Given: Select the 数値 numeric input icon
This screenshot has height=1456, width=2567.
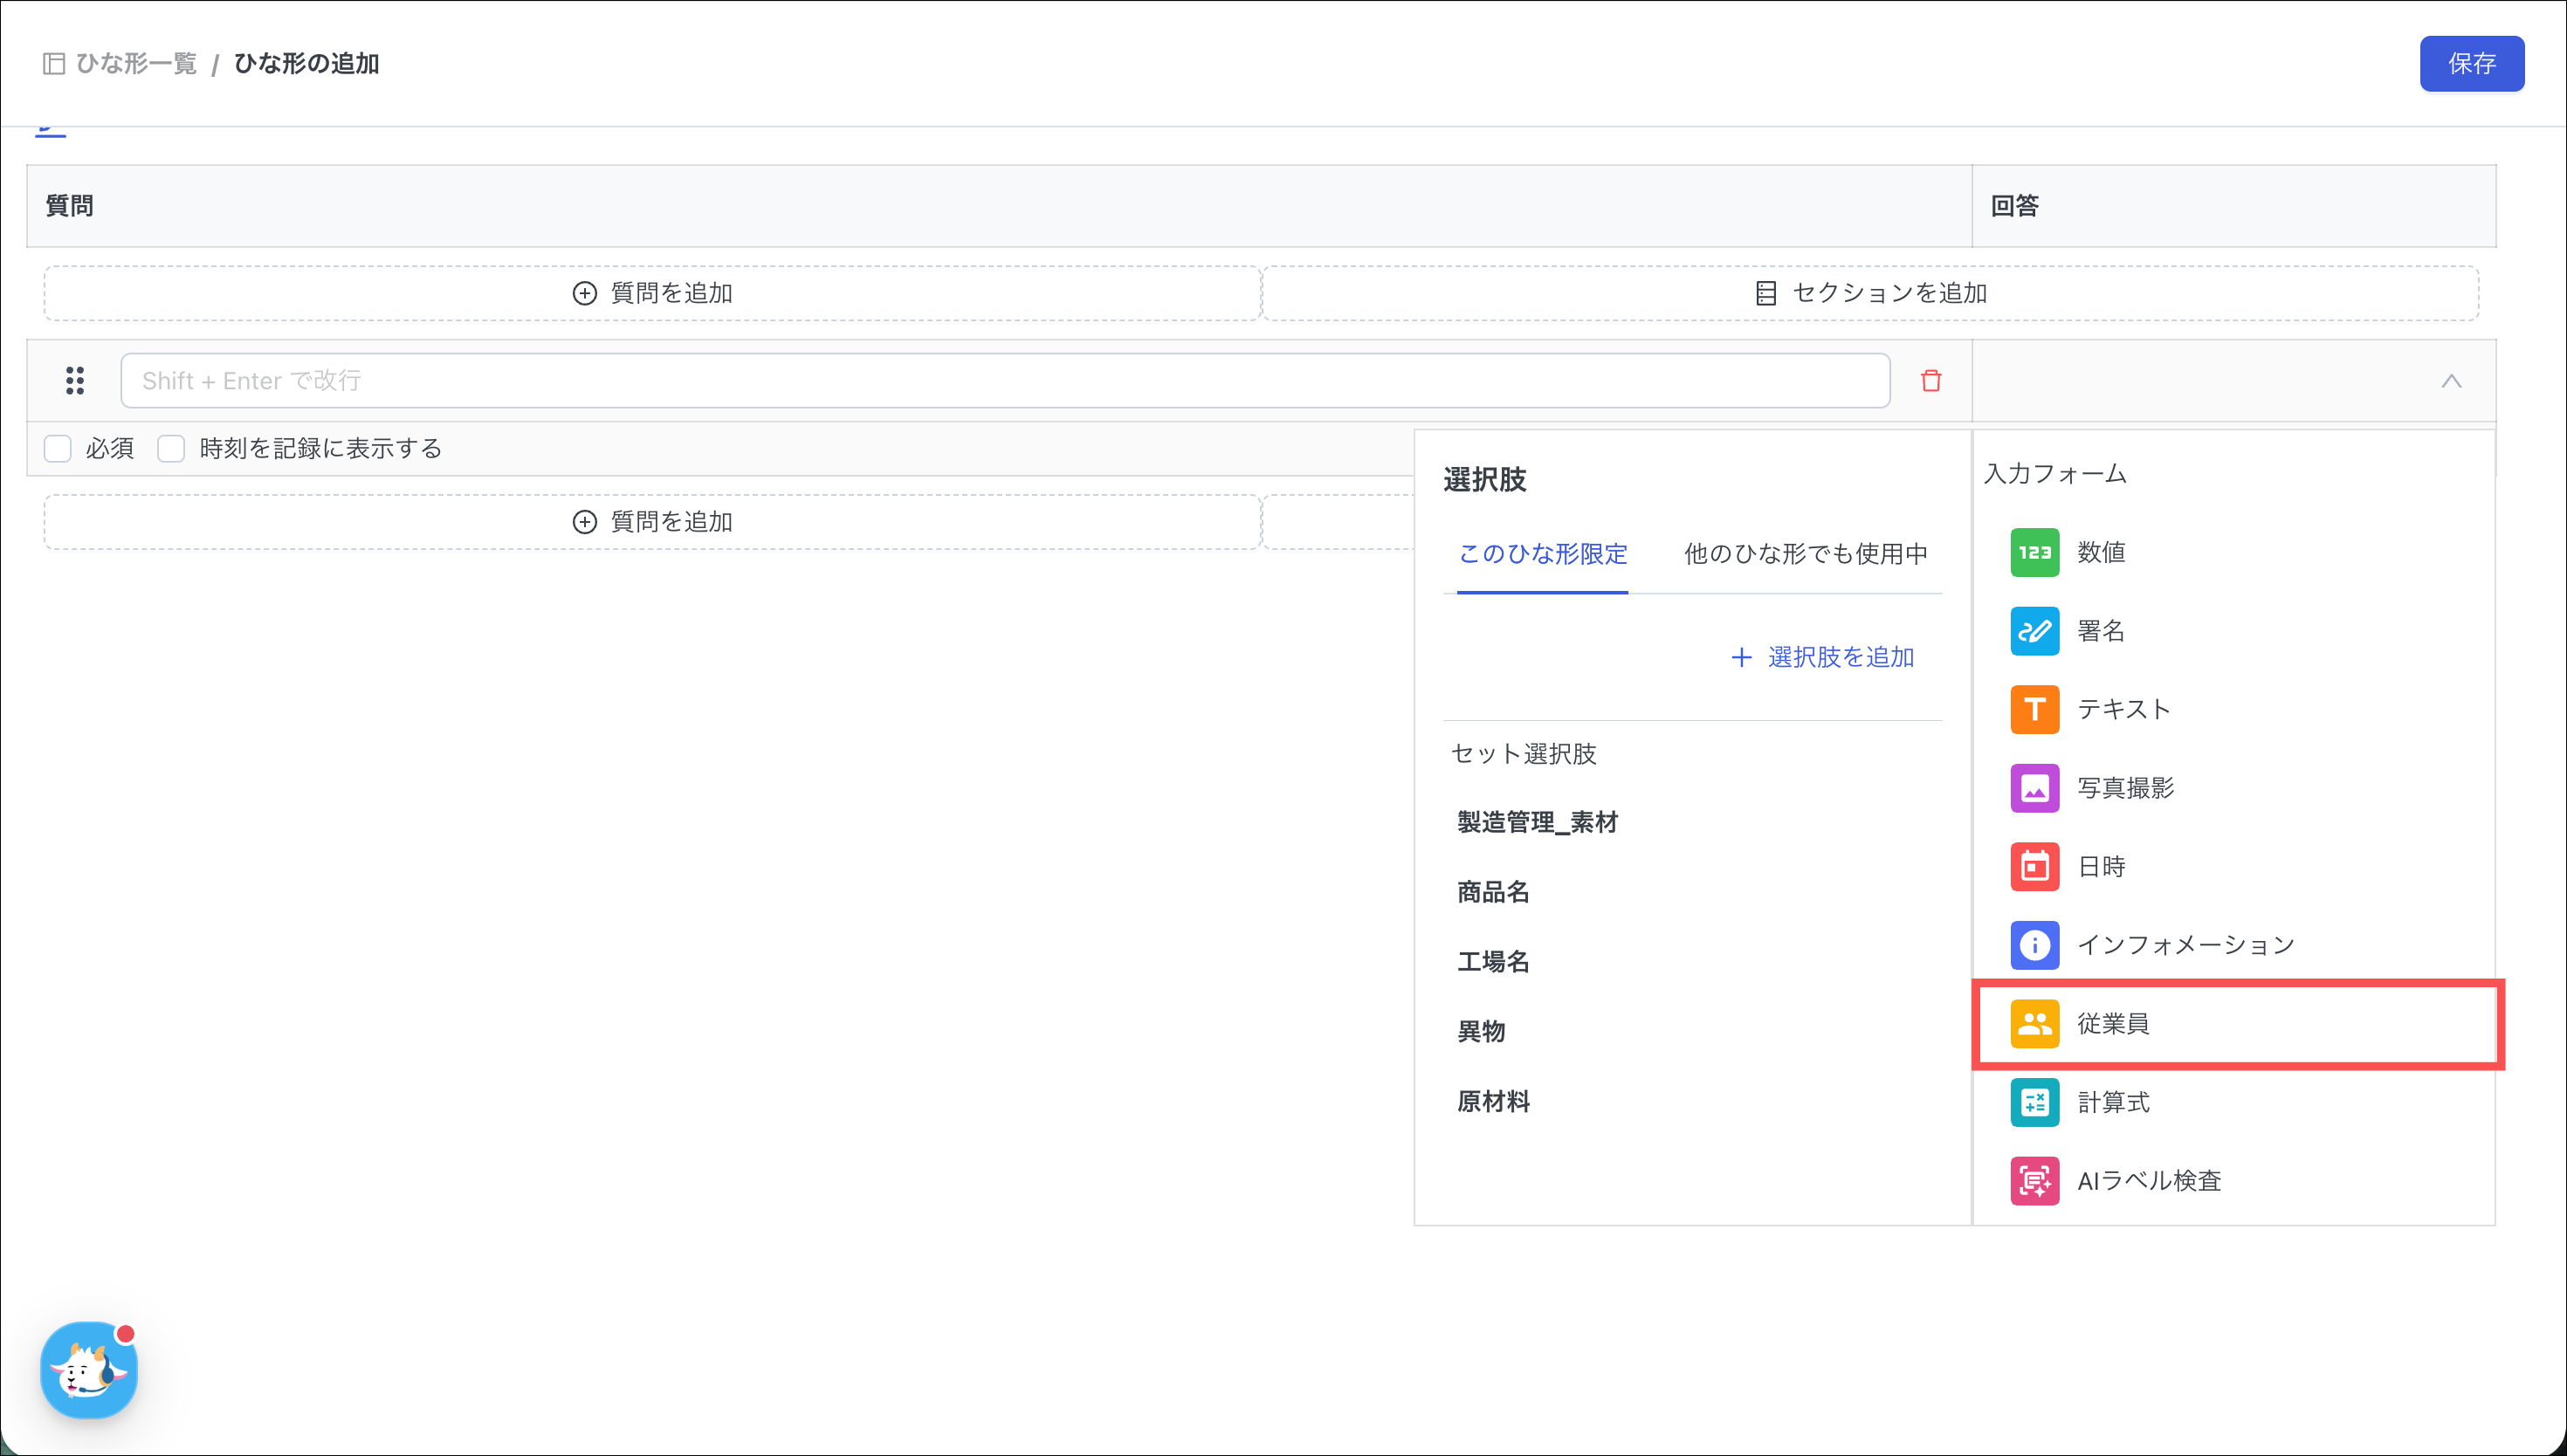Looking at the screenshot, I should (2034, 552).
